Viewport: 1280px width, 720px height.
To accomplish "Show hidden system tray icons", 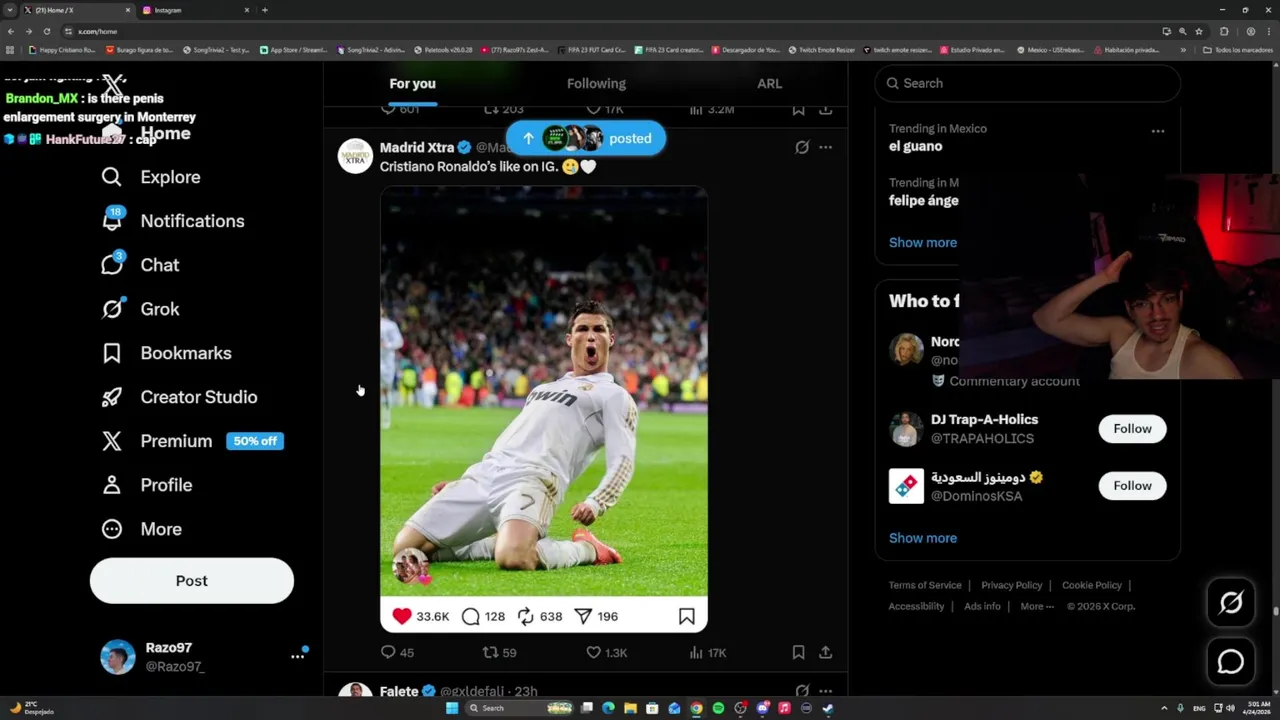I will [x=1165, y=708].
